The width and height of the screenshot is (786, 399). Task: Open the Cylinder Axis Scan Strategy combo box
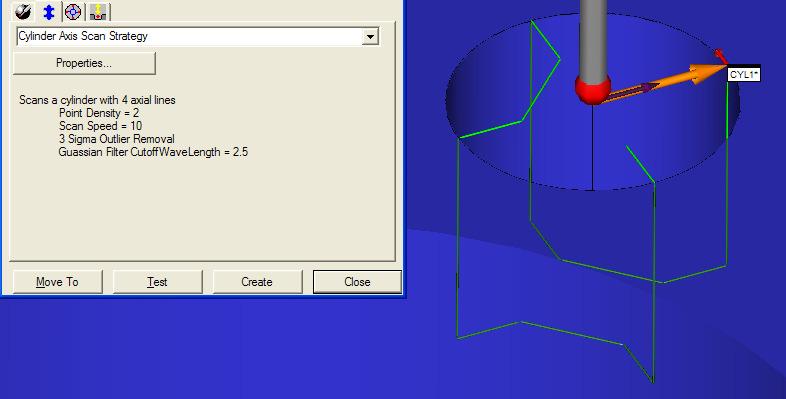pyautogui.click(x=198, y=37)
